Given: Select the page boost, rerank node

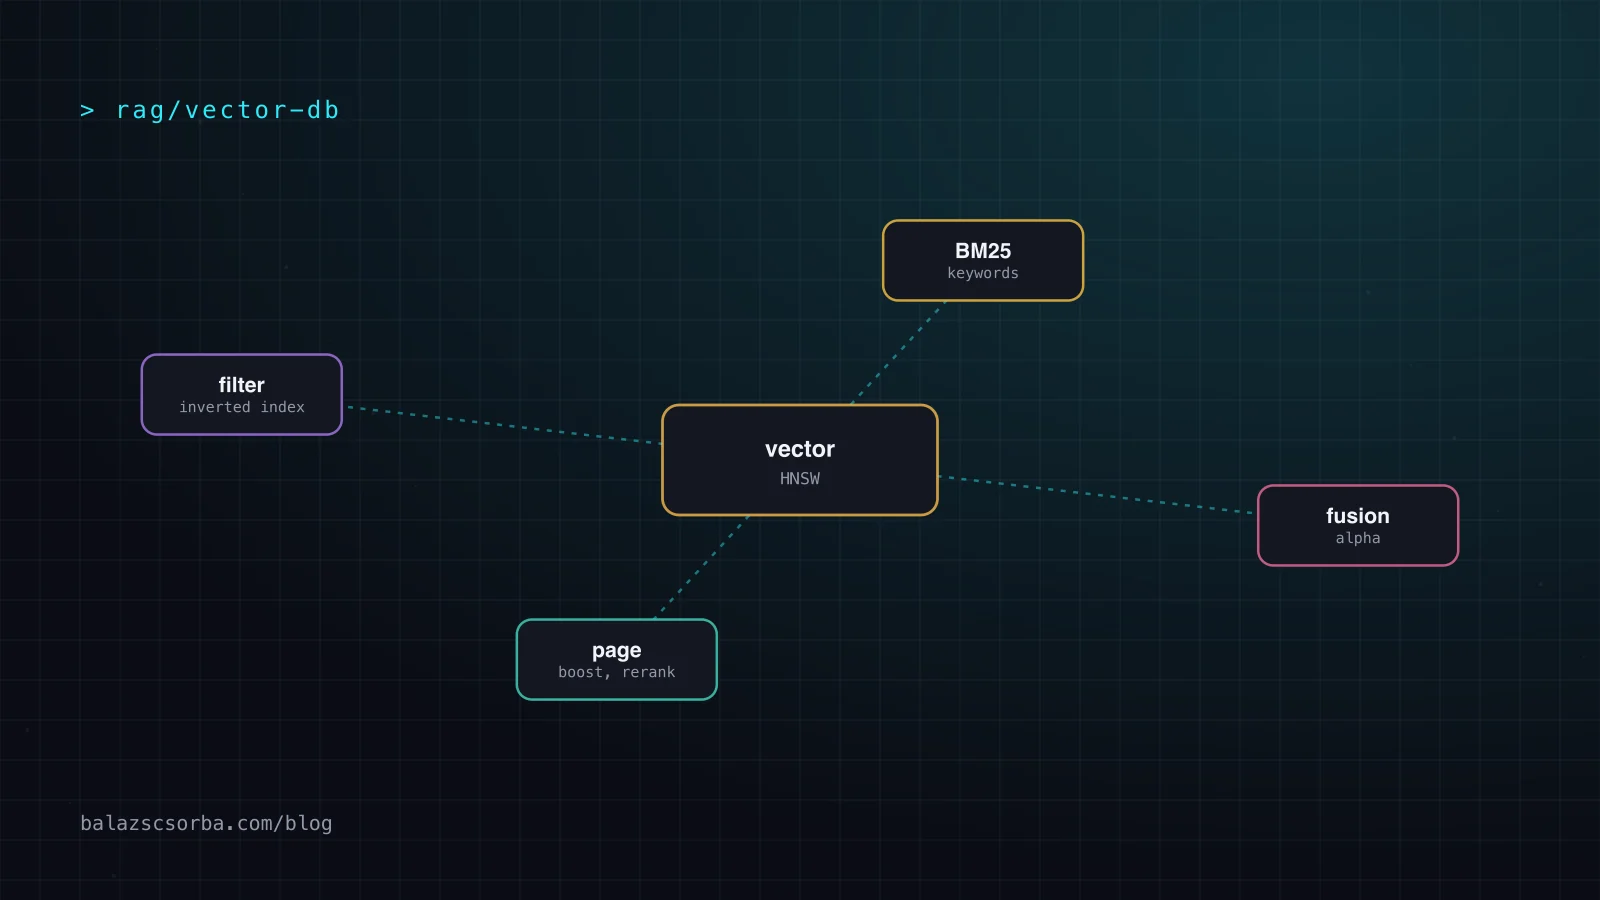Looking at the screenshot, I should point(617,659).
